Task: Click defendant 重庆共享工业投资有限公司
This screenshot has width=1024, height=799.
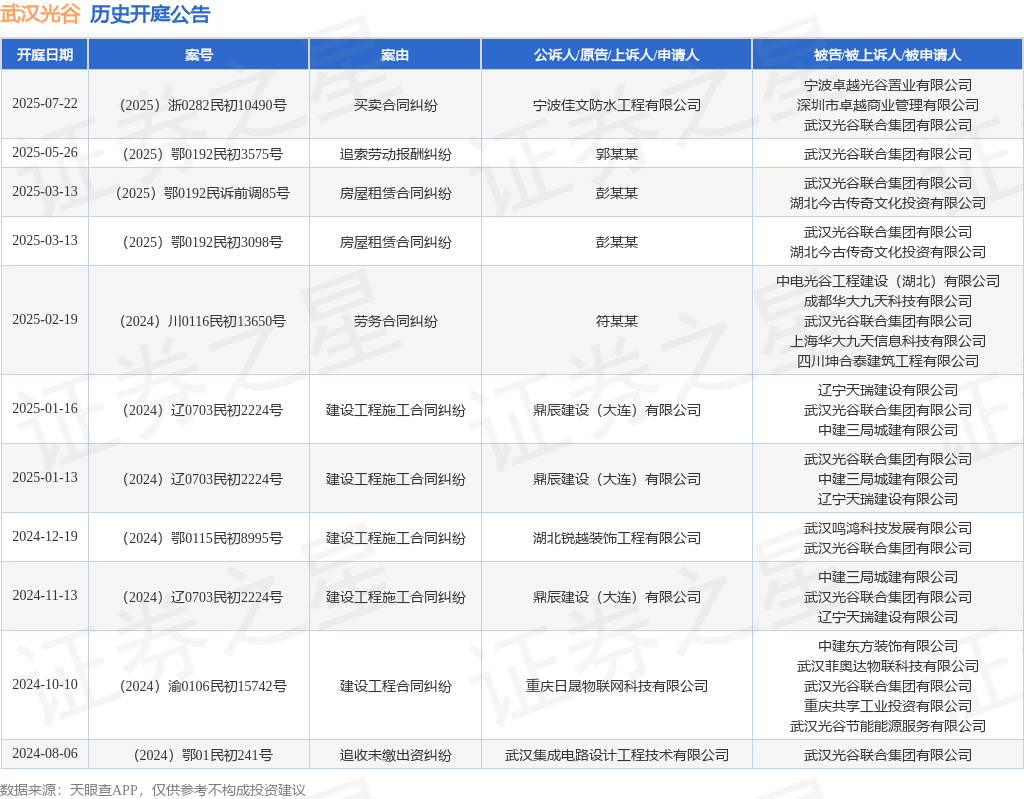Action: coord(888,706)
